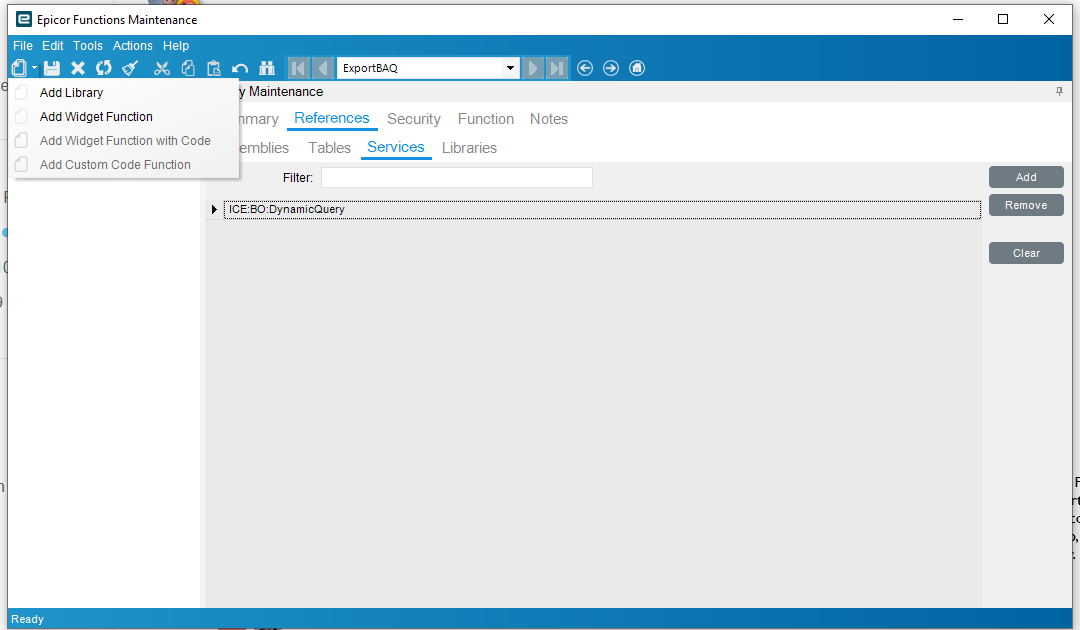1080x630 pixels.
Task: Click the Paste clipboard icon
Action: [214, 68]
